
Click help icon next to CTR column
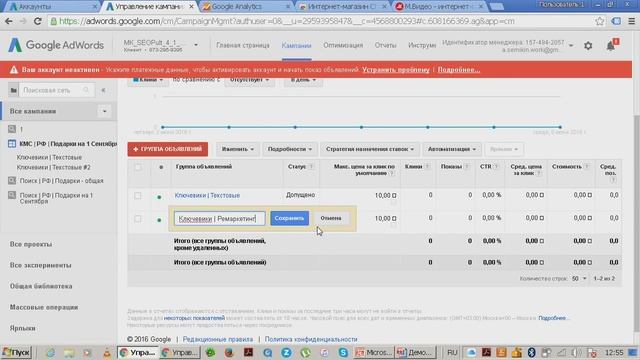(x=496, y=167)
